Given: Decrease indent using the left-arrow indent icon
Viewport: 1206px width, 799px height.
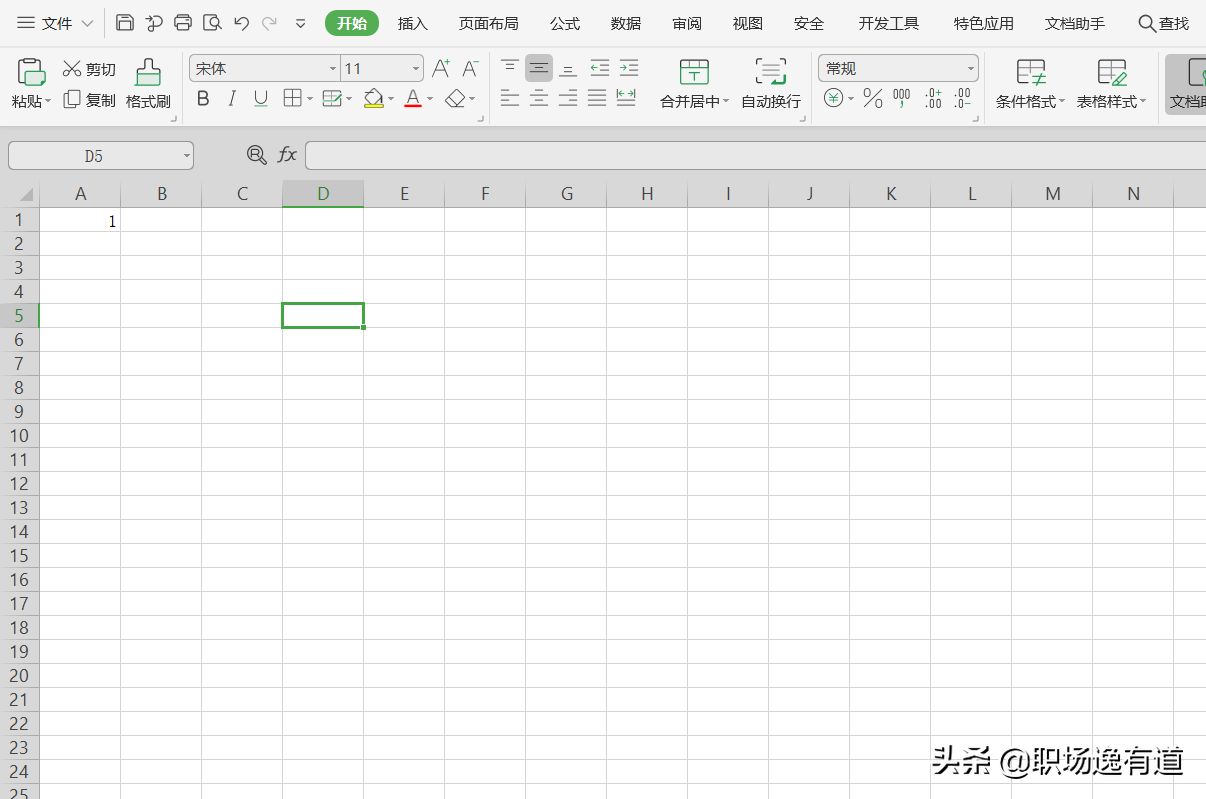Looking at the screenshot, I should [x=599, y=68].
